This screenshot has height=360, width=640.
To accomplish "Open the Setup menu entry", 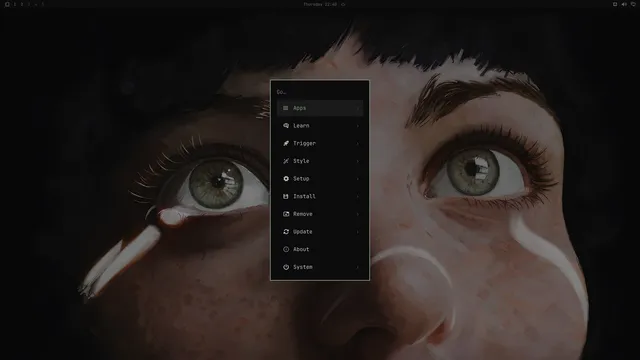I will coord(320,178).
